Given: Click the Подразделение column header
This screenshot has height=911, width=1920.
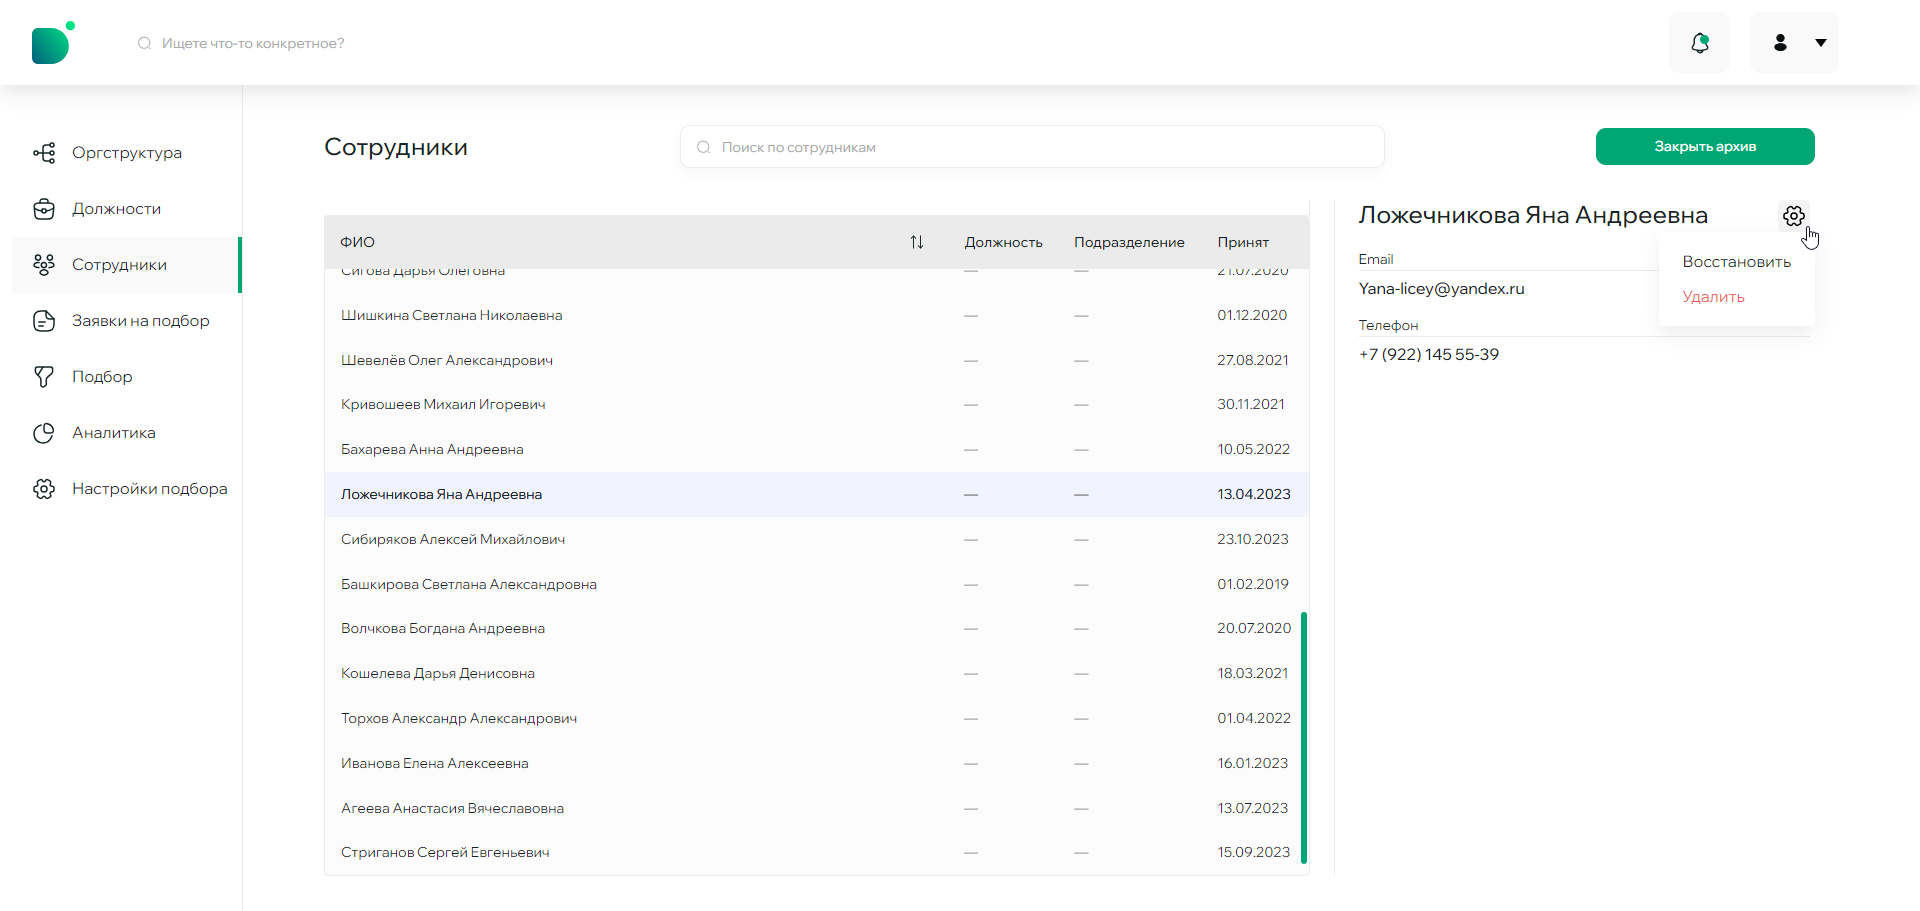Looking at the screenshot, I should [1129, 242].
